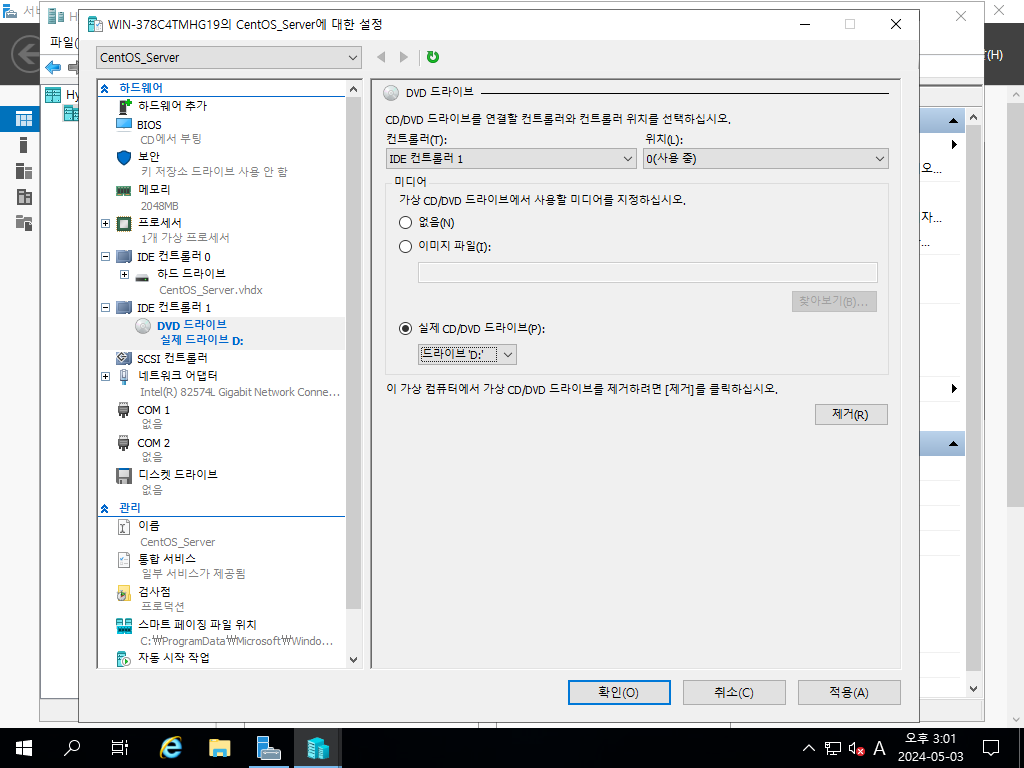The width and height of the screenshot is (1024, 768).
Task: Click the muted volume tray icon
Action: click(x=856, y=748)
